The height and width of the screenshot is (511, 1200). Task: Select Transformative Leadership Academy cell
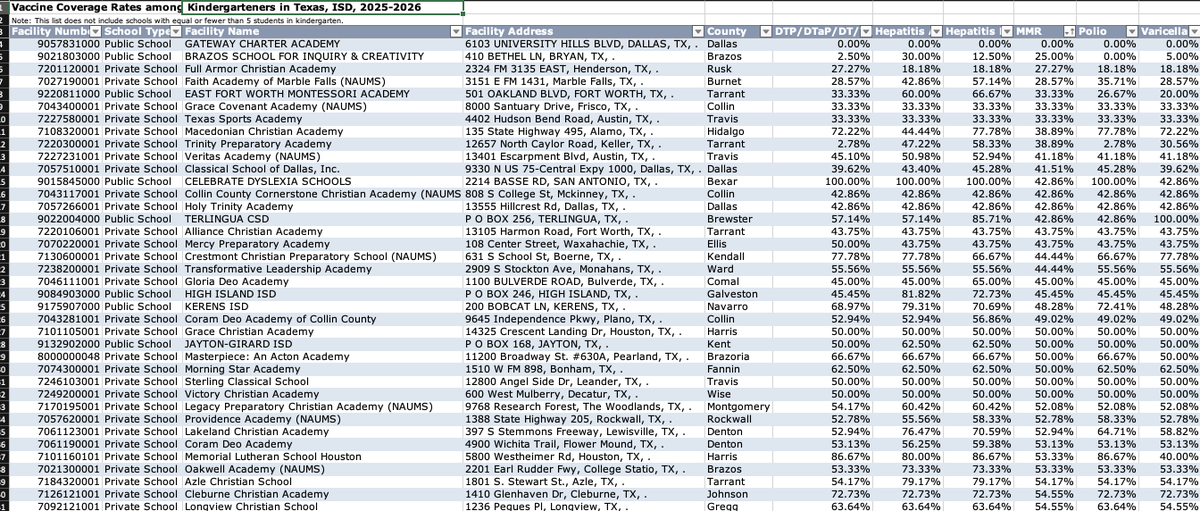point(323,269)
